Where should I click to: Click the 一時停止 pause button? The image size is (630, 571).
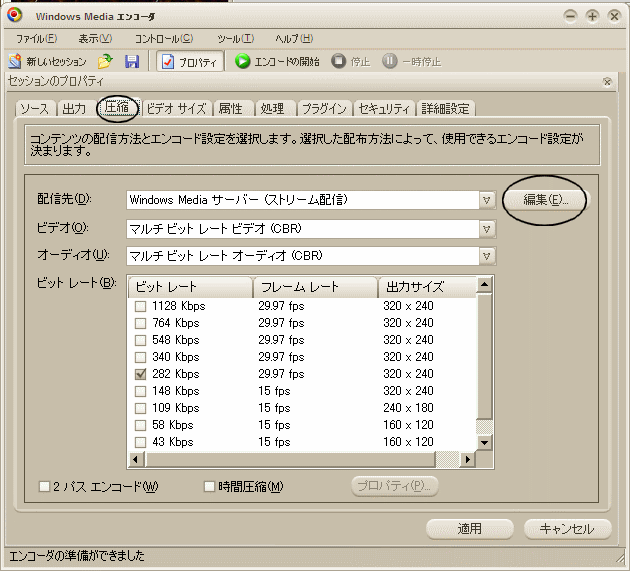411,61
